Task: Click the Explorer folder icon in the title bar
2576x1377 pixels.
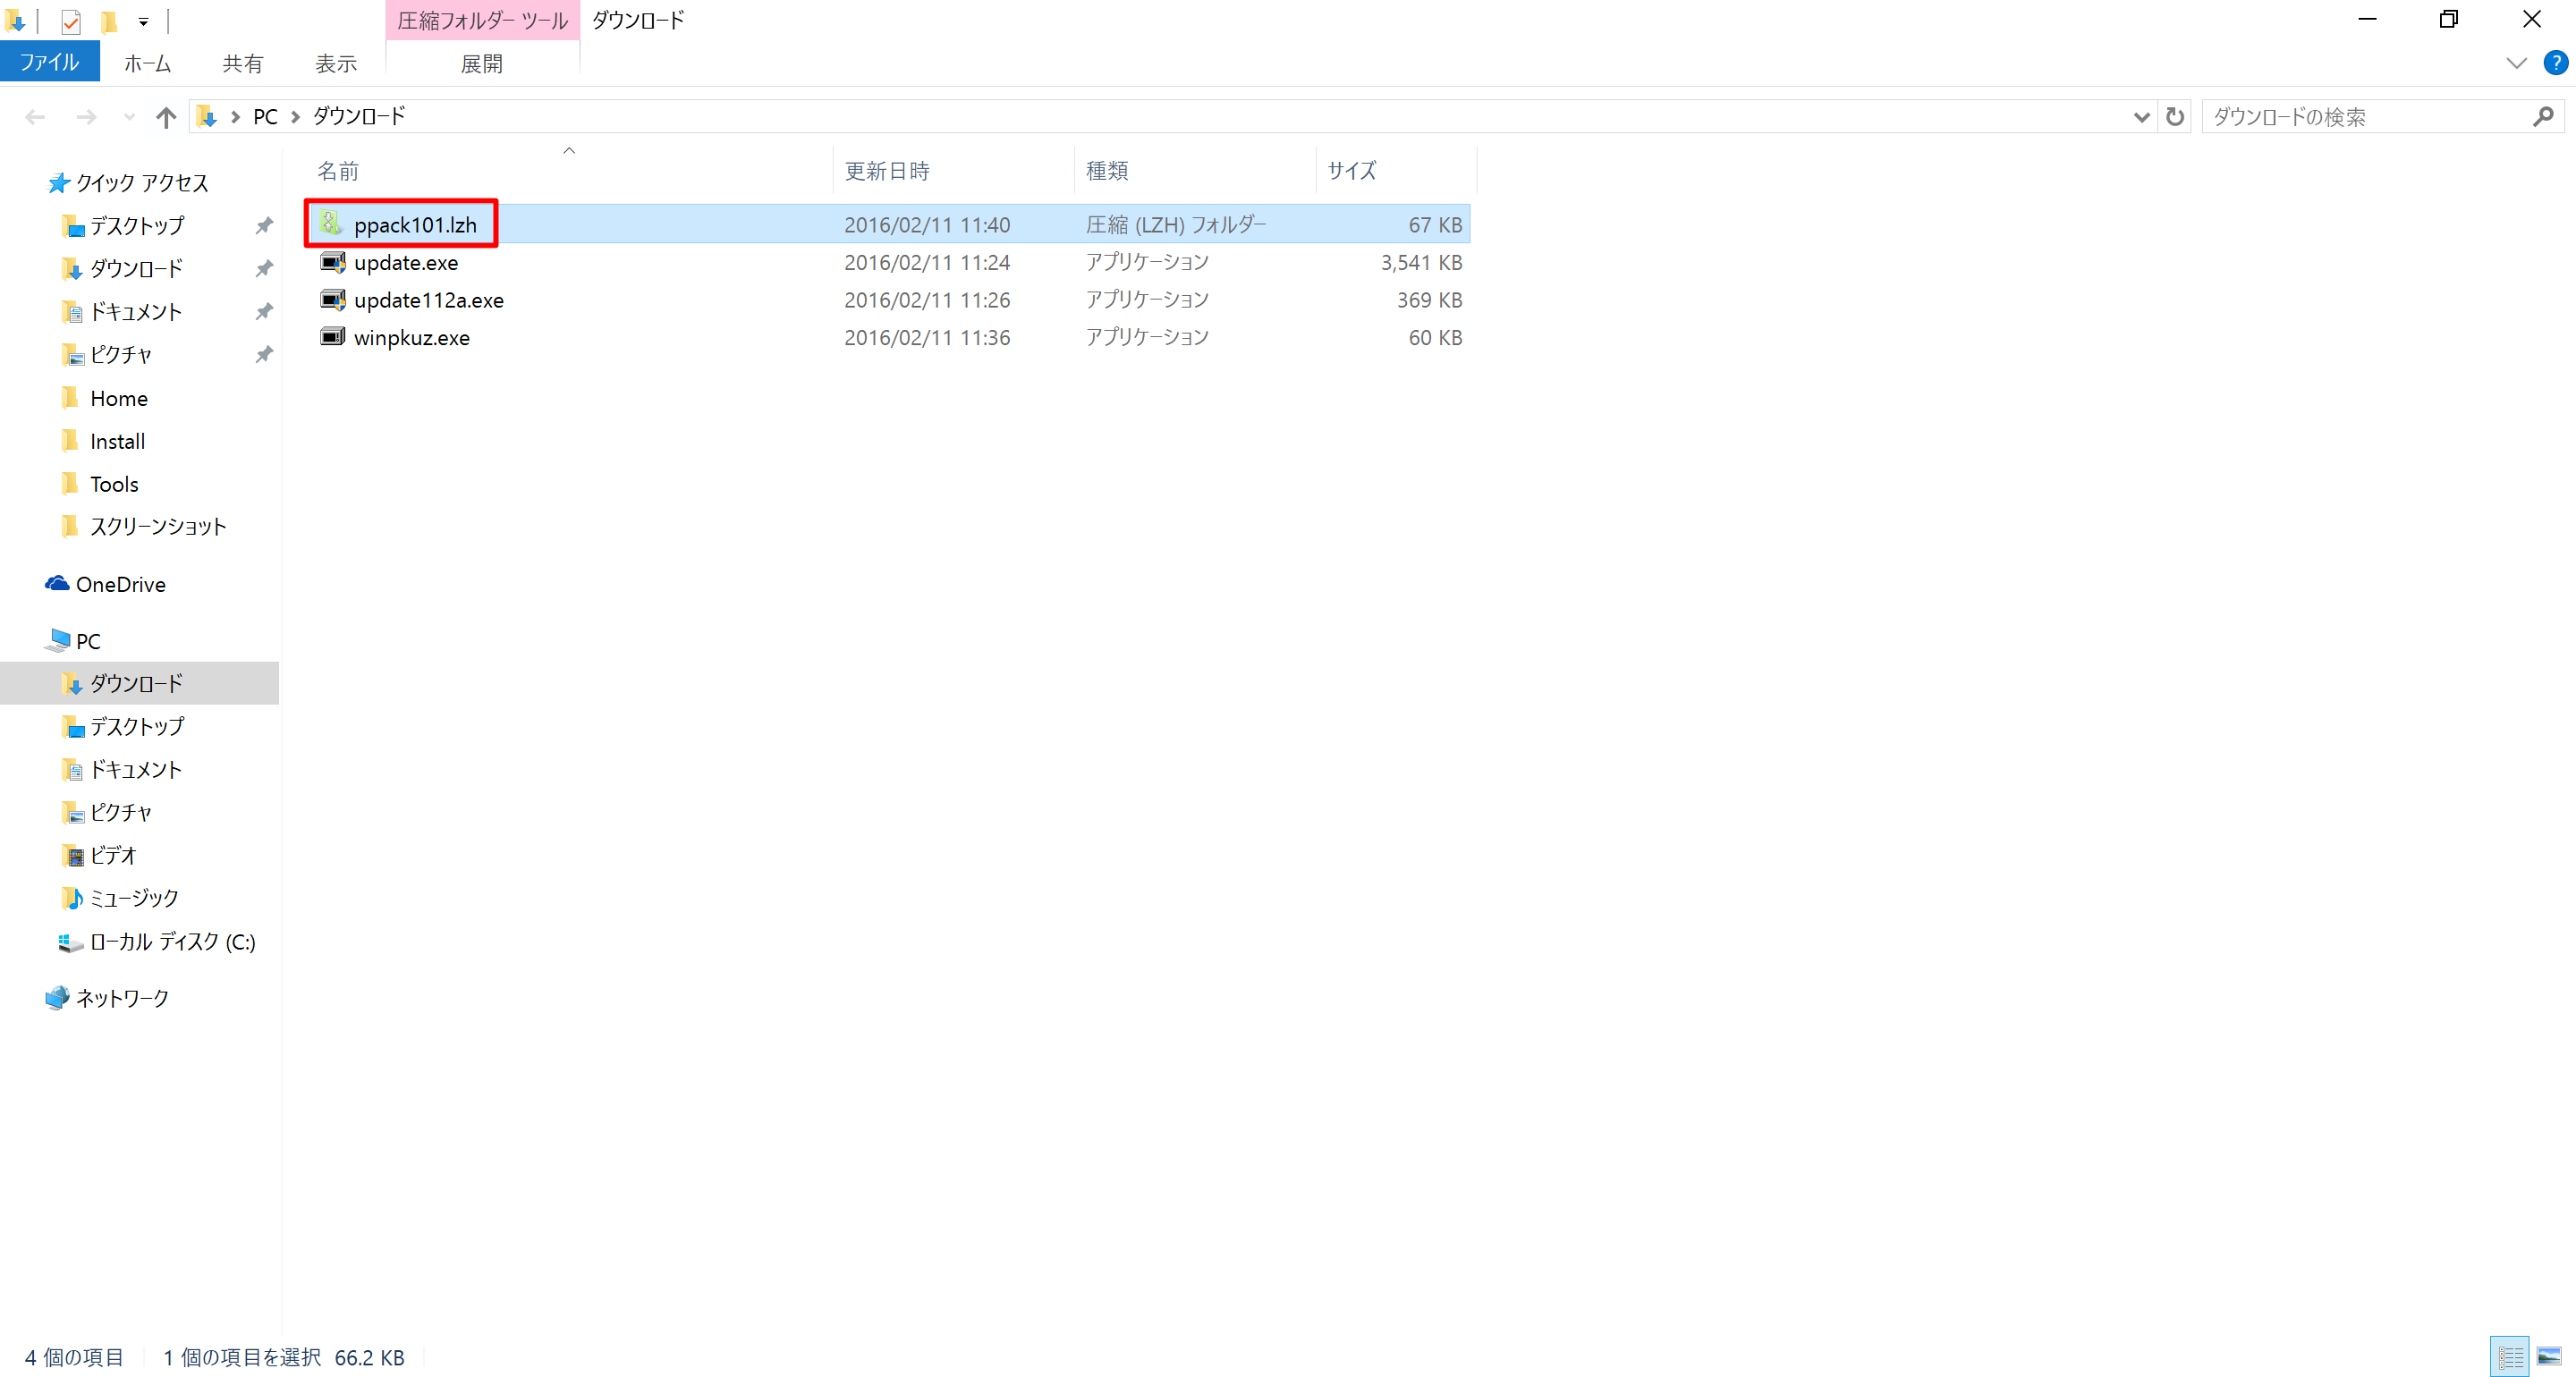Action: (15, 21)
